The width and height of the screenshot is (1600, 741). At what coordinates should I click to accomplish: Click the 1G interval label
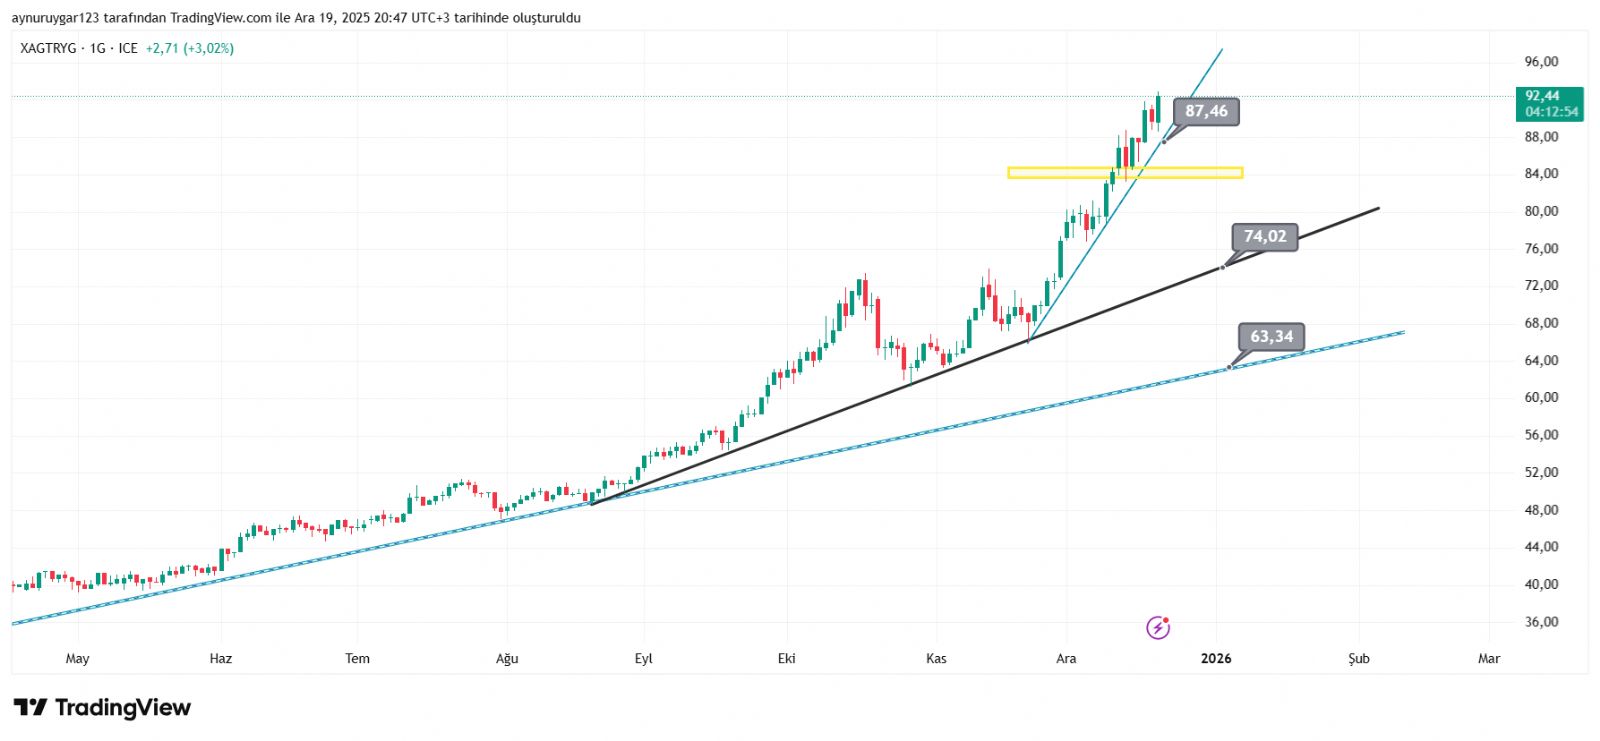pos(97,48)
